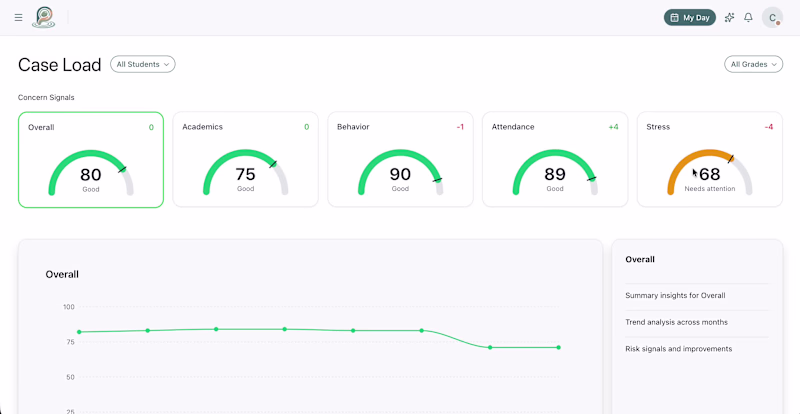The height and width of the screenshot is (414, 800).
Task: Expand the All Grades dropdown
Action: point(754,64)
